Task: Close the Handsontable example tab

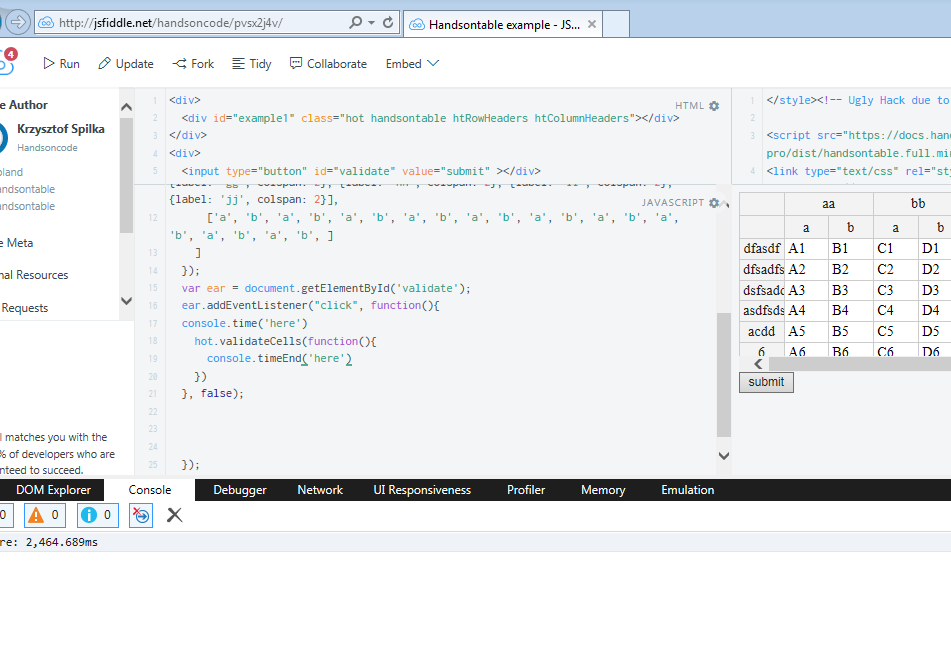Action: 592,24
